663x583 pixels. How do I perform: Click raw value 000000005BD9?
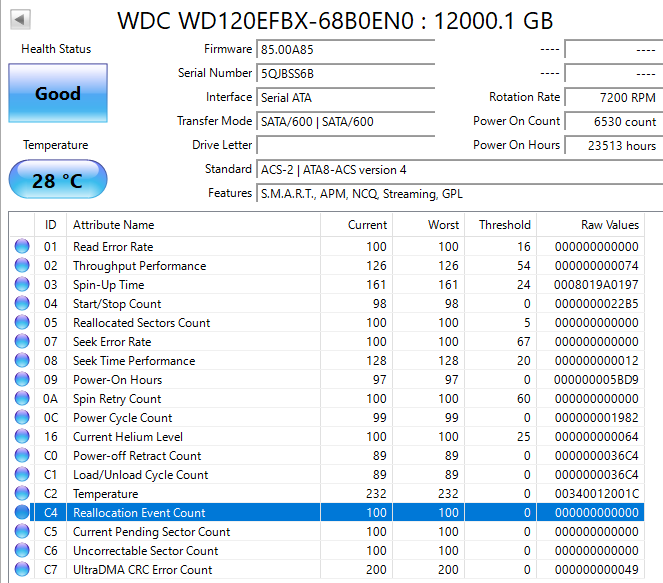click(x=596, y=380)
